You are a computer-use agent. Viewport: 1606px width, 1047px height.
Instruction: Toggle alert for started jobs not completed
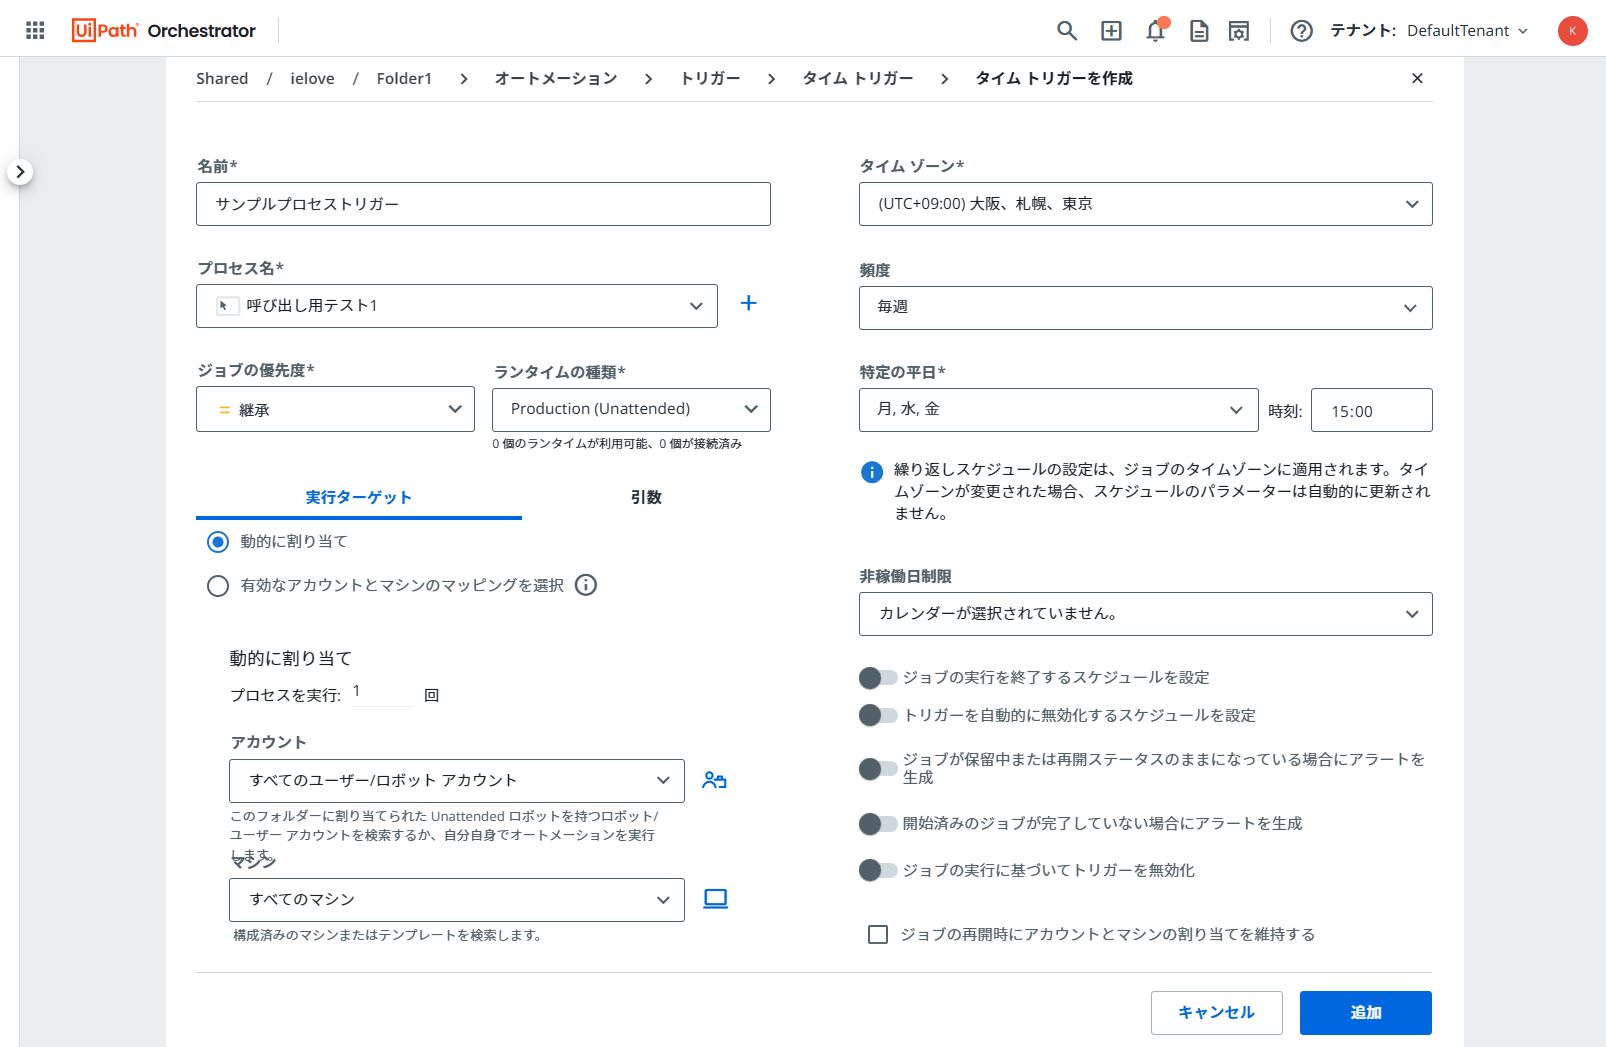click(878, 824)
